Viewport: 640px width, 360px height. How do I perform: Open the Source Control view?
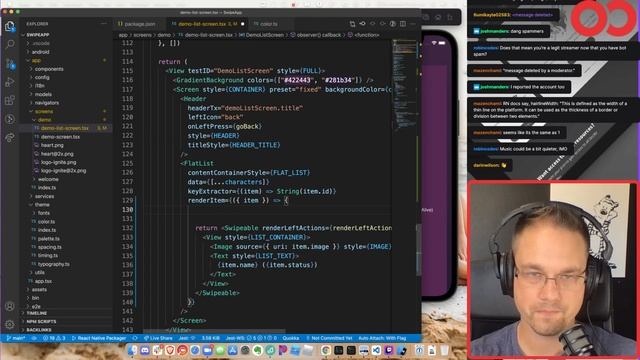[x=9, y=63]
